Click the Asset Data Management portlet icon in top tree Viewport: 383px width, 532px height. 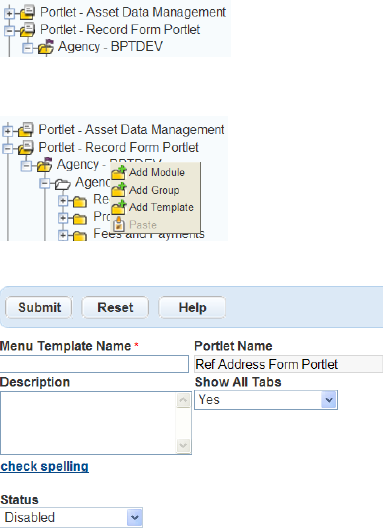(x=27, y=13)
